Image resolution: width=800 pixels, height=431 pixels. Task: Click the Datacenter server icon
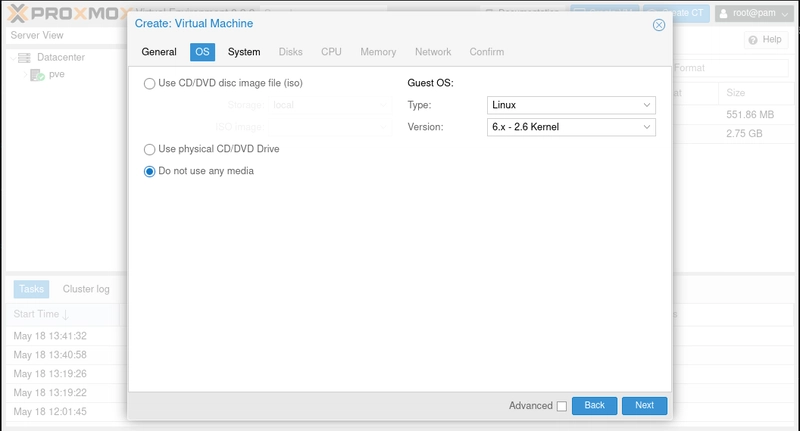point(24,58)
